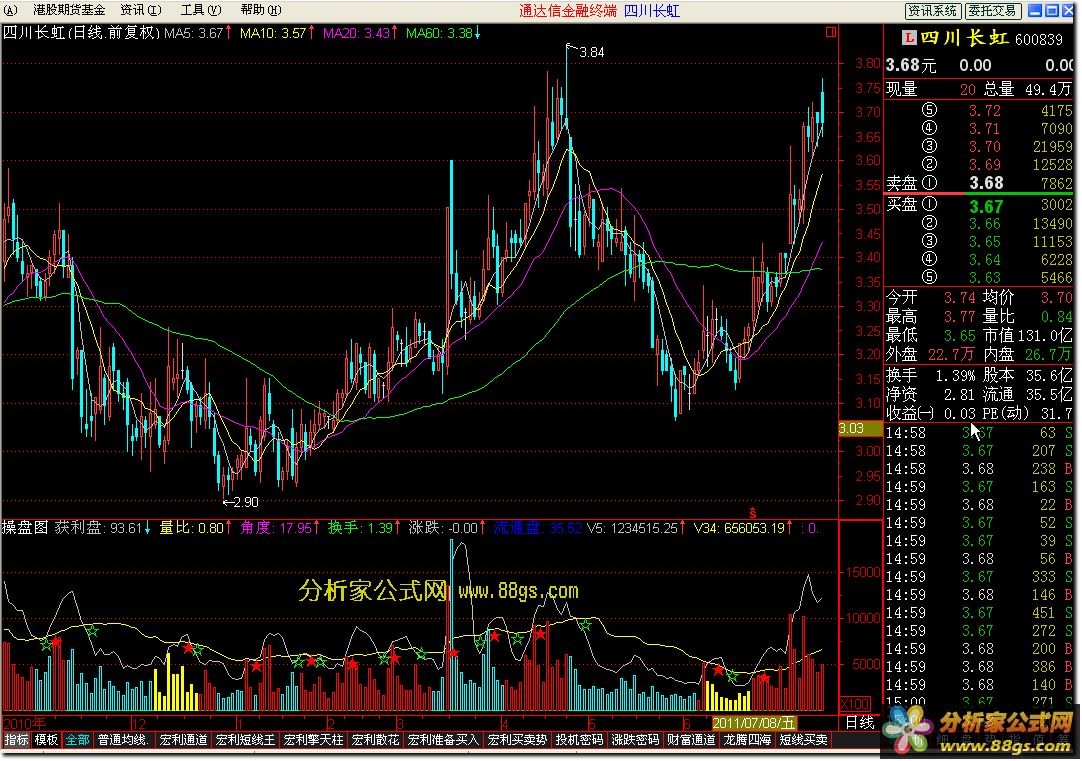Select the 指标 tab

(x=17, y=740)
